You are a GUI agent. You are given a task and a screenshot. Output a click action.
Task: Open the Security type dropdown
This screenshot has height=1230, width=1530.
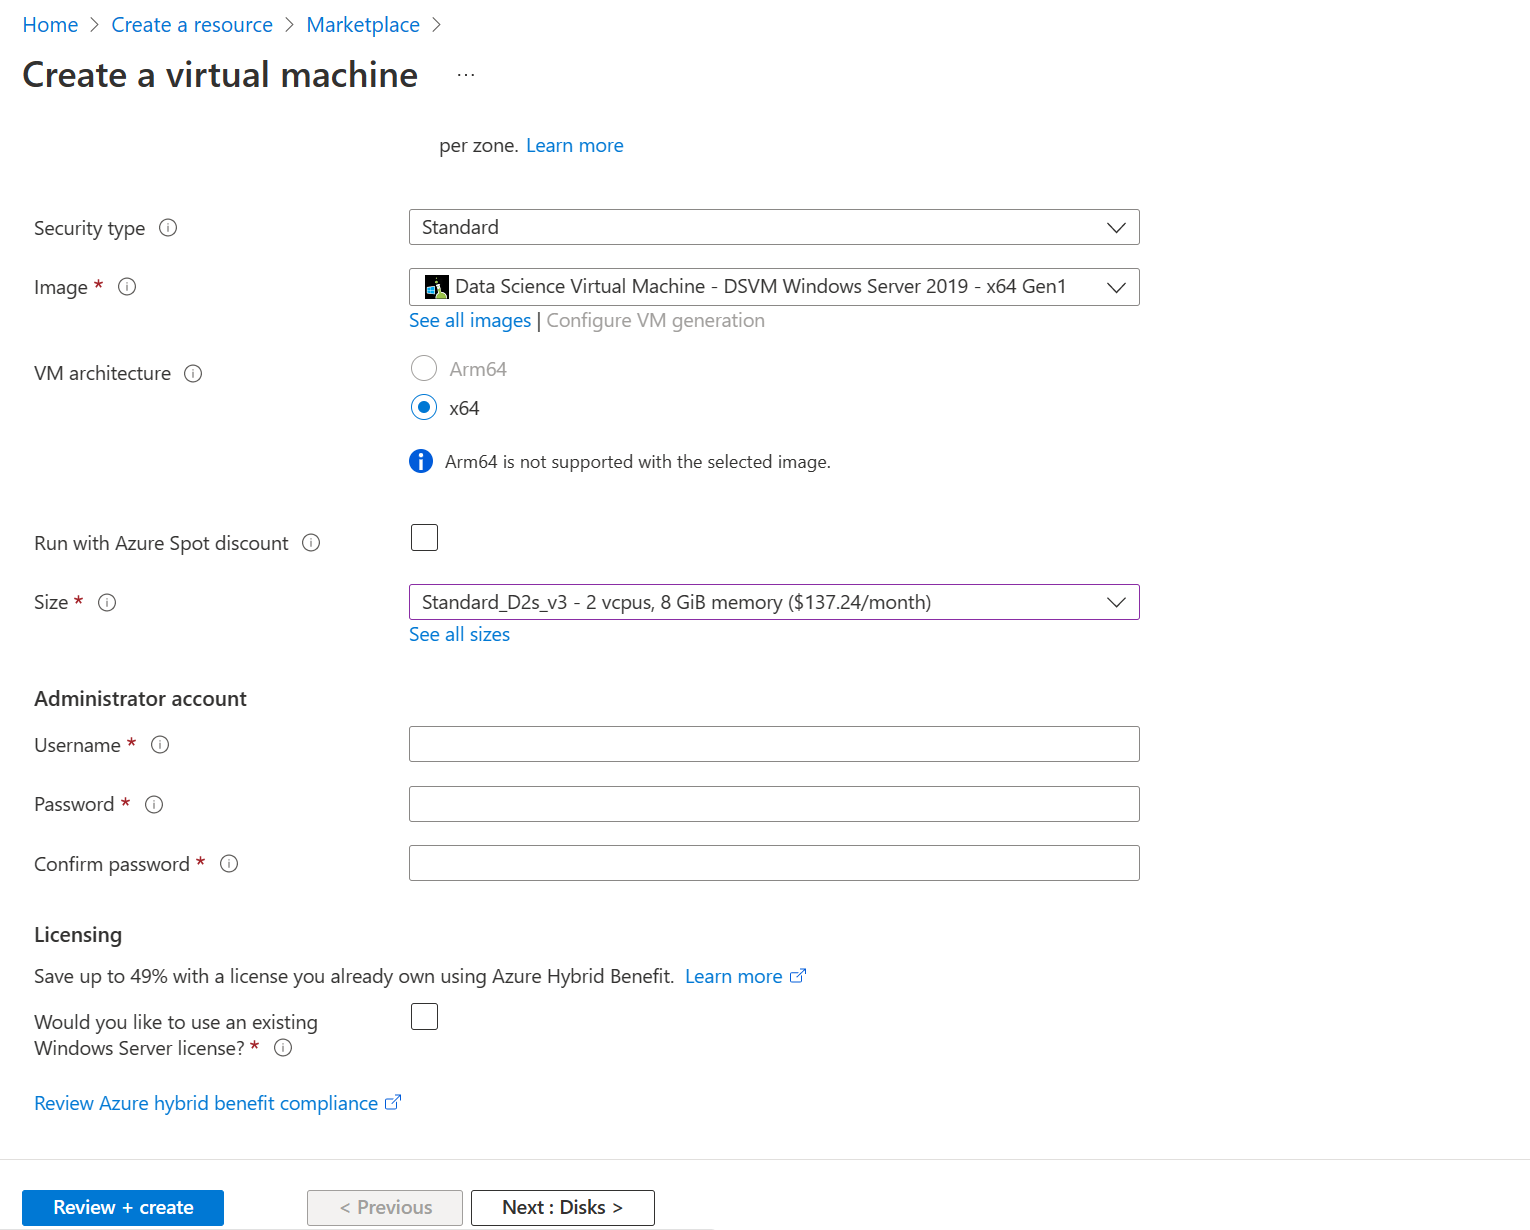click(774, 227)
